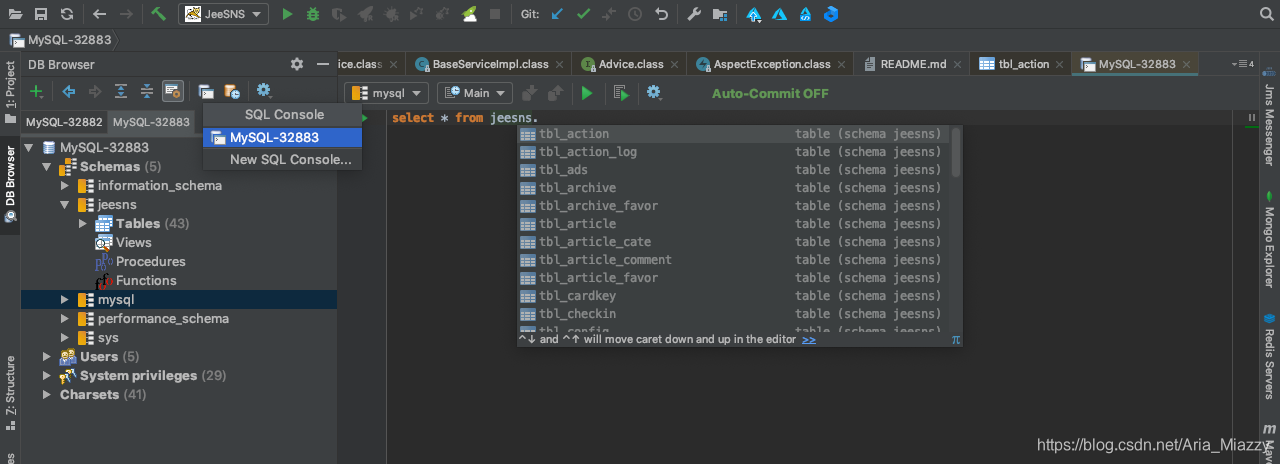Switch to the README.md tab
The image size is (1280, 464).
pyautogui.click(x=913, y=64)
